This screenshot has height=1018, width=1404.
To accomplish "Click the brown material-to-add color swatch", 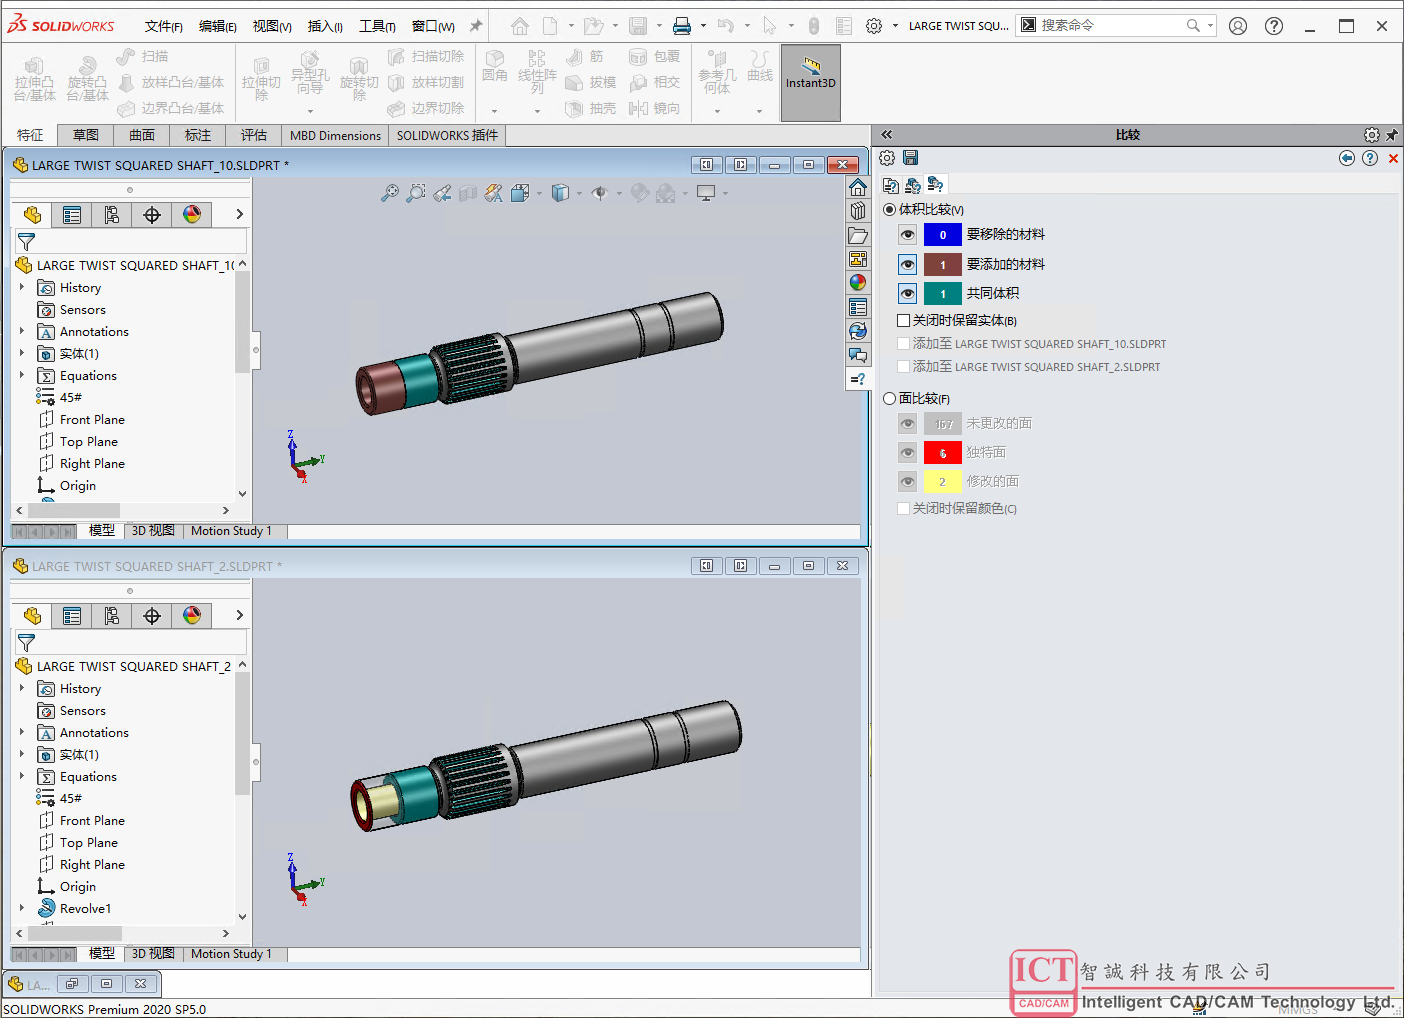I will coord(943,264).
